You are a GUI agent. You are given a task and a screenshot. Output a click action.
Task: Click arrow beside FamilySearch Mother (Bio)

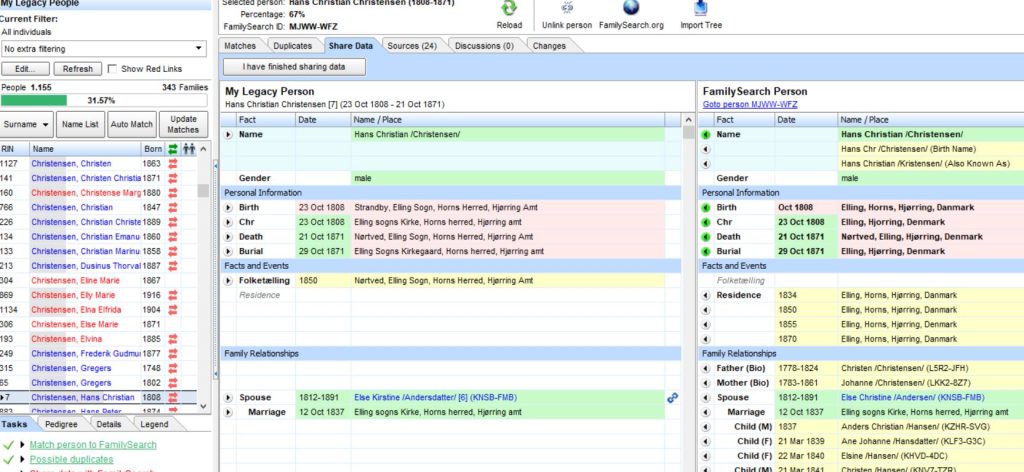click(706, 383)
